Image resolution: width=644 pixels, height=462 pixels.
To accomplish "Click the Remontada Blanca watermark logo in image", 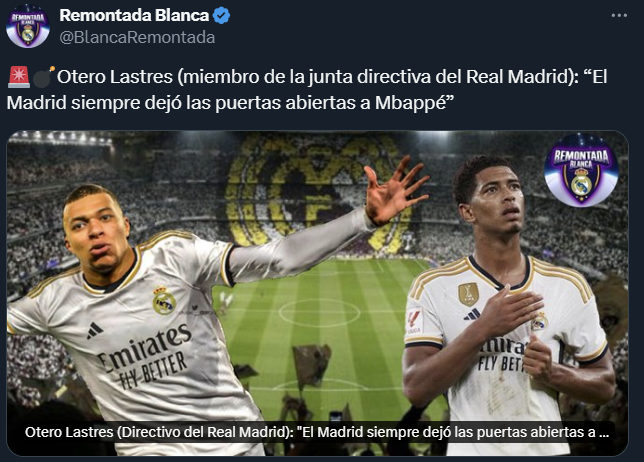I will [x=581, y=170].
